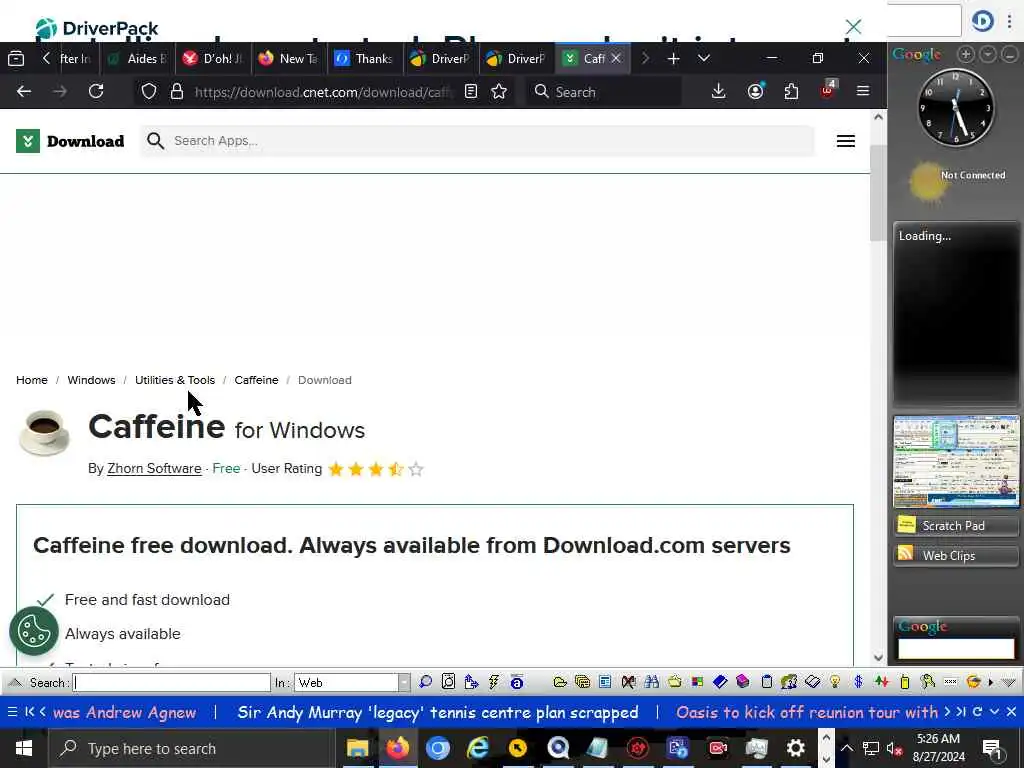This screenshot has width=1024, height=768.
Task: Toggle reader view in the address bar
Action: 471,91
